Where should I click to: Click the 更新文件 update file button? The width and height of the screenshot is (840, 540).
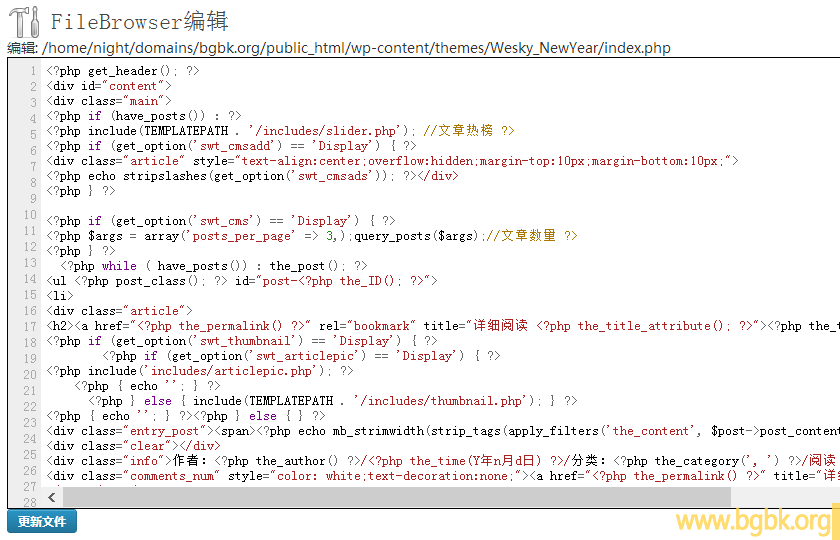[42, 521]
